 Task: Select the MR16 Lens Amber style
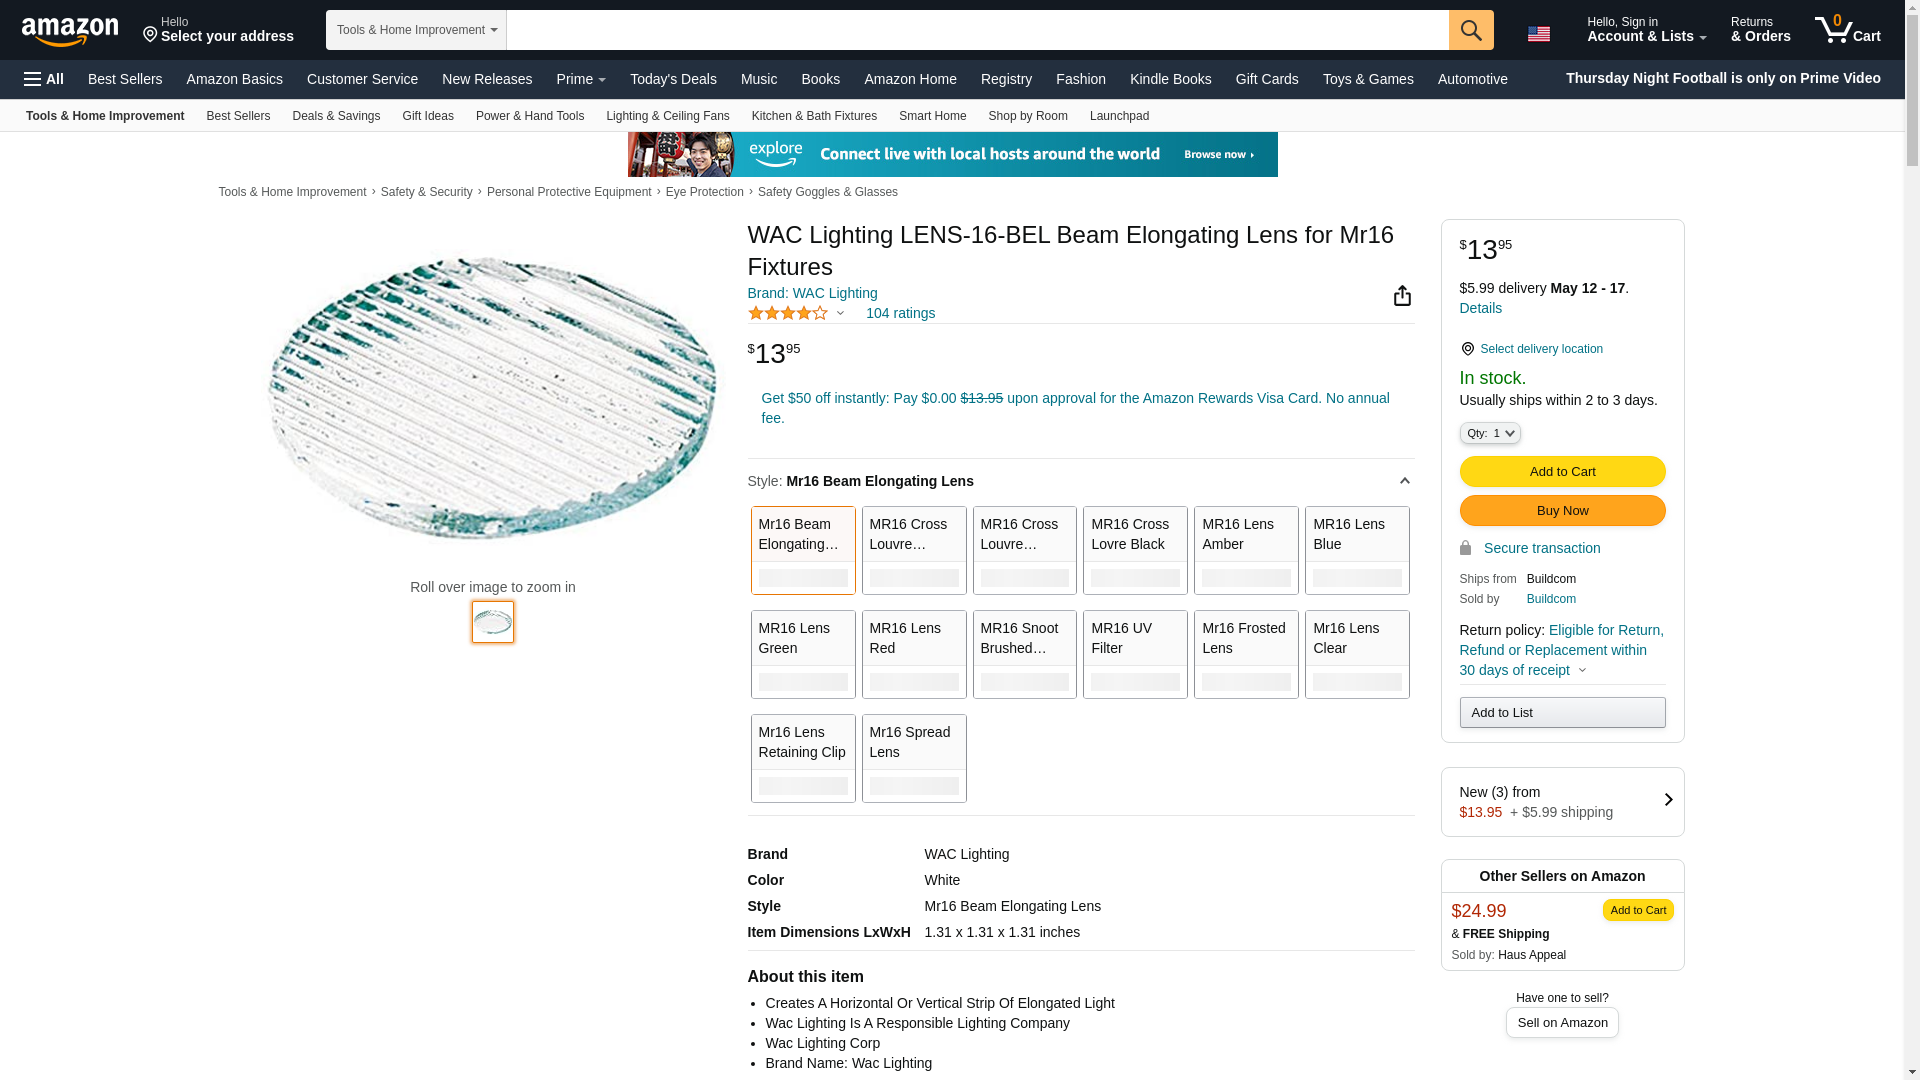[1245, 550]
